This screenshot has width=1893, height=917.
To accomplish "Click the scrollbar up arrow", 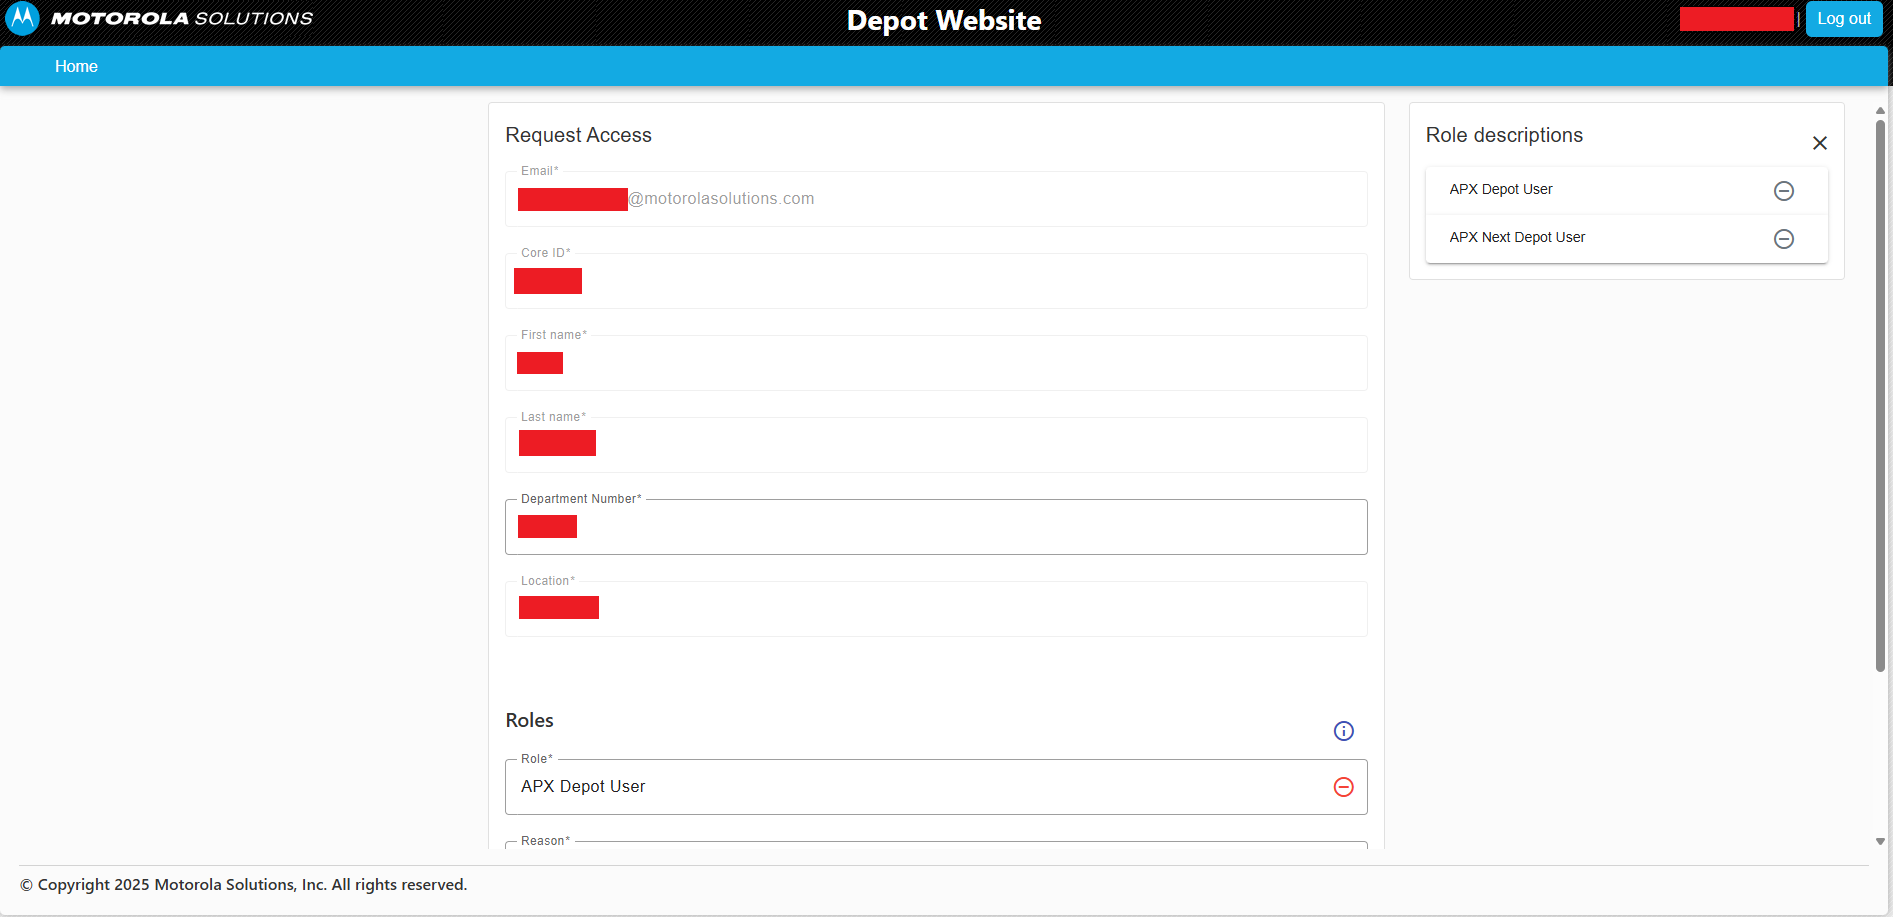I will point(1880,111).
